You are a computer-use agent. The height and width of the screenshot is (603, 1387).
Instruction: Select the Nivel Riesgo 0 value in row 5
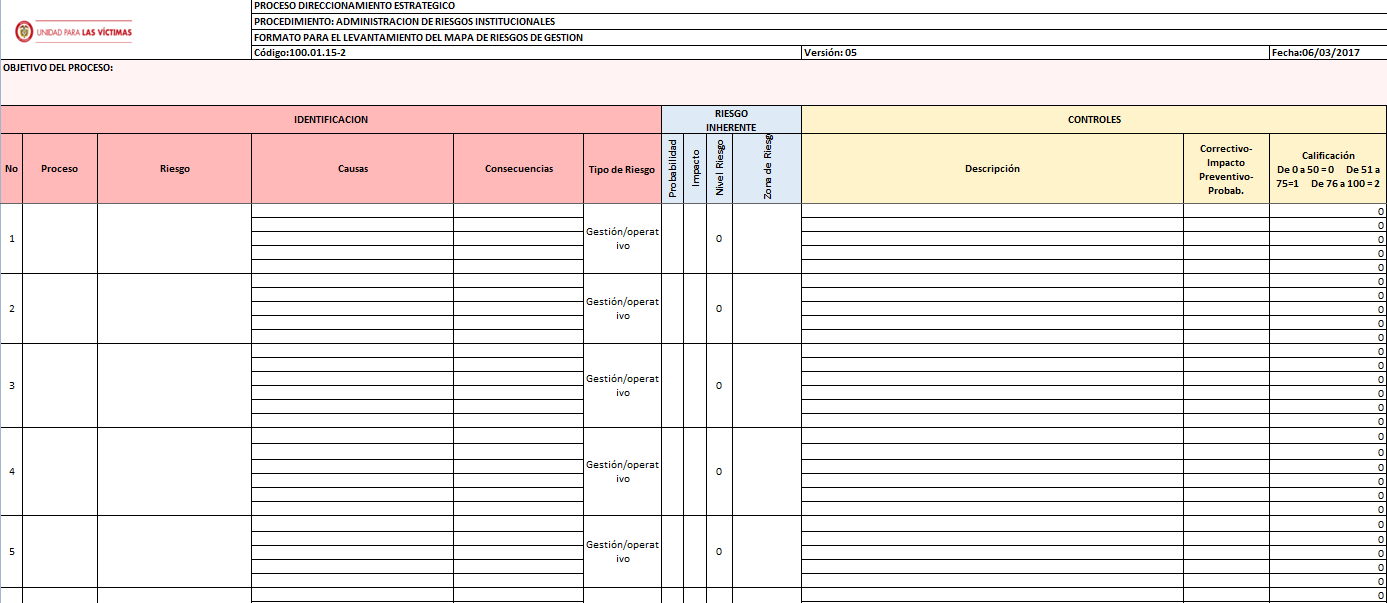(x=719, y=552)
